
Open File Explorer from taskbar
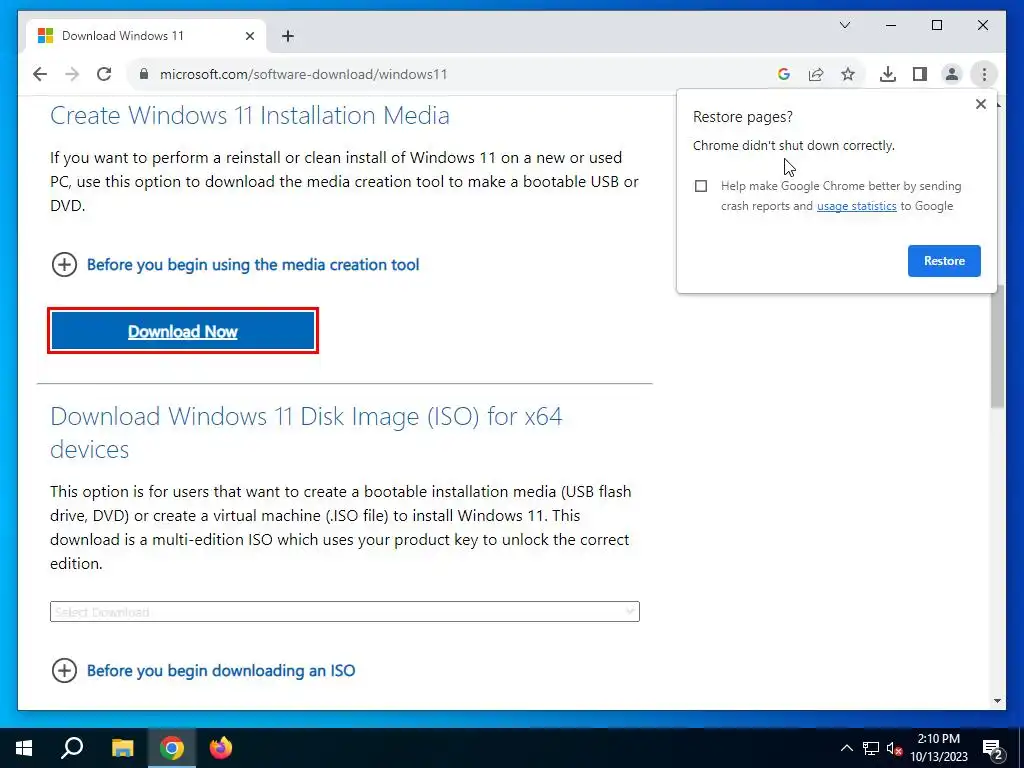[x=122, y=748]
